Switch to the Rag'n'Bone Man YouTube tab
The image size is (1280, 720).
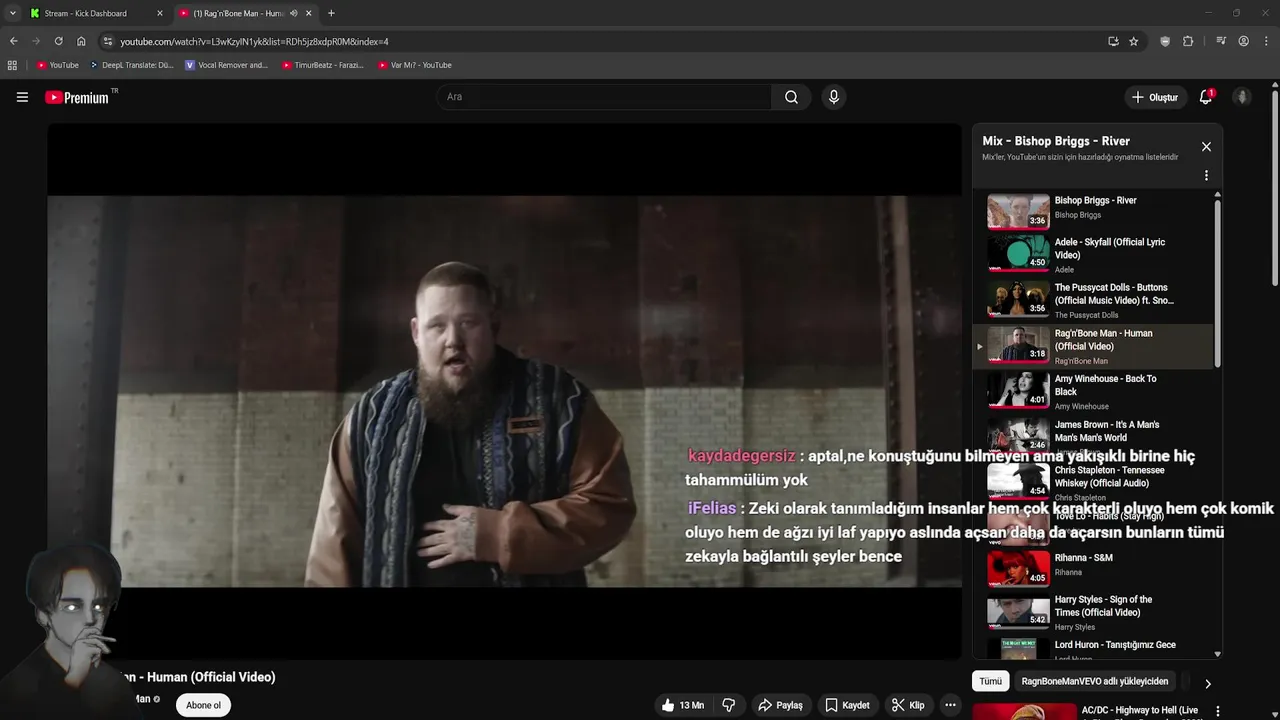(x=245, y=13)
